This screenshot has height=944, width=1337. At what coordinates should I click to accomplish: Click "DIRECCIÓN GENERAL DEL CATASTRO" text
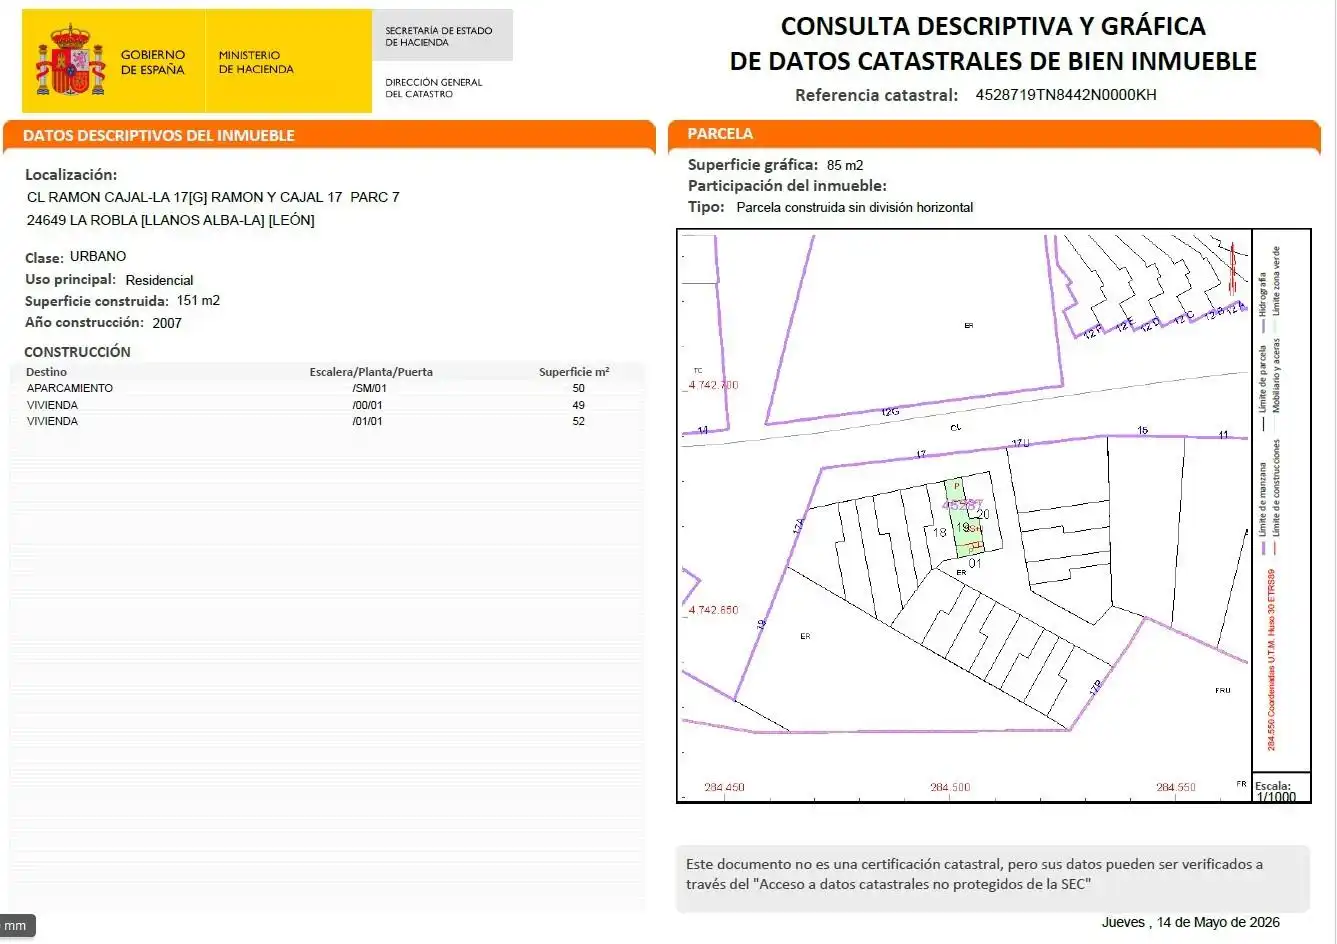434,88
